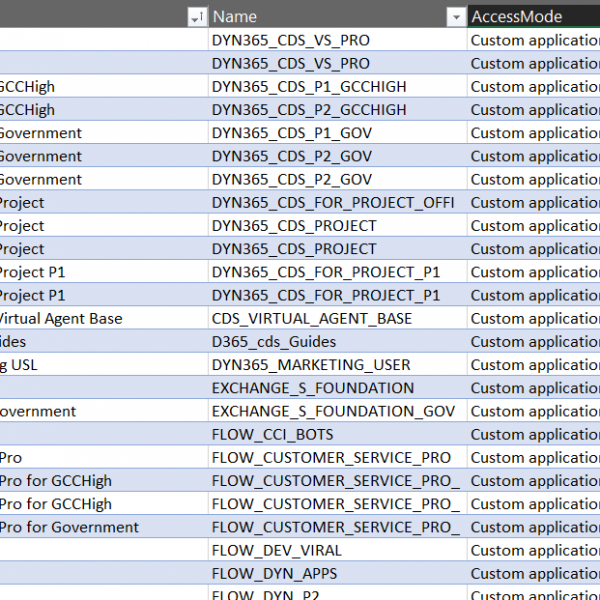
Task: Select Government cell beside DYN365_CDS_P1_GOV
Action: [104, 133]
